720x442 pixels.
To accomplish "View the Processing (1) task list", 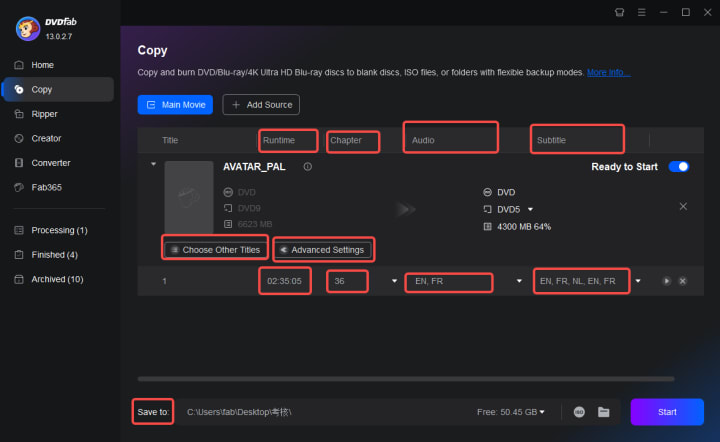I will pos(57,230).
